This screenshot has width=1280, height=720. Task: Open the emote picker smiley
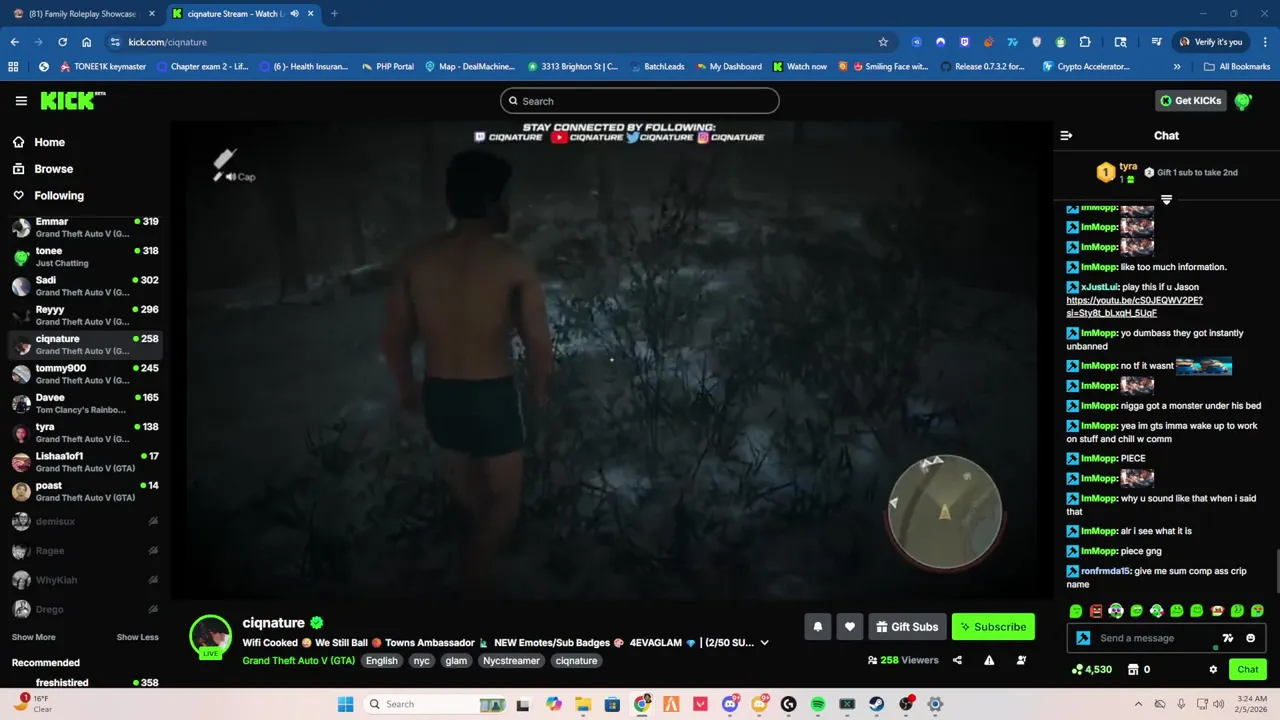click(x=1250, y=638)
